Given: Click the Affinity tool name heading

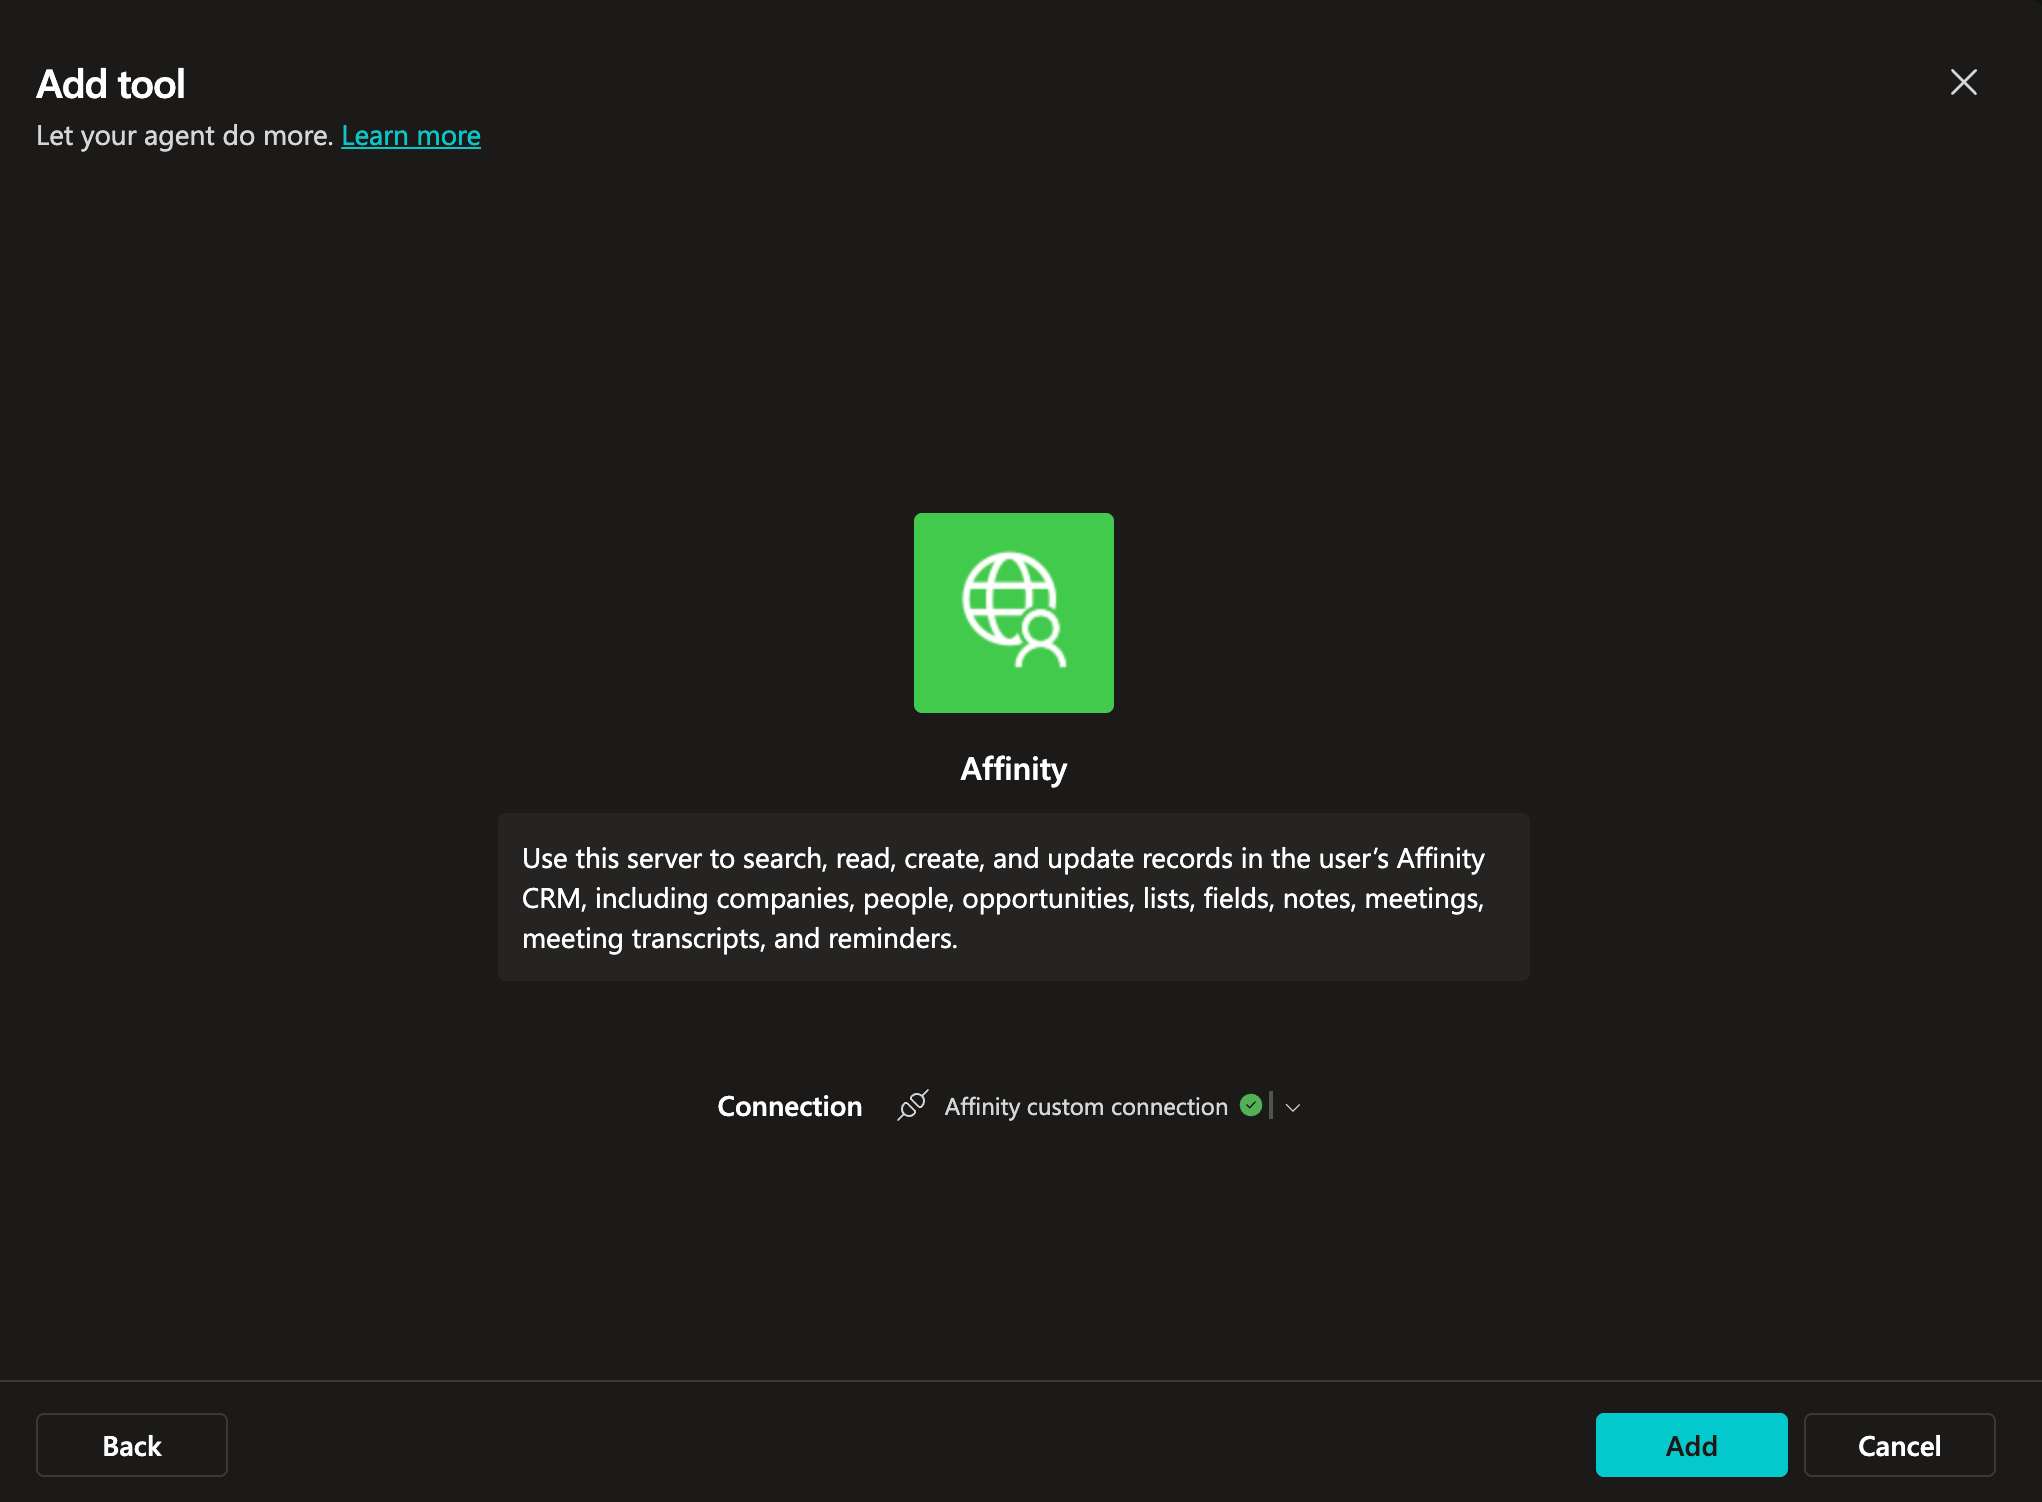Looking at the screenshot, I should tap(1013, 769).
